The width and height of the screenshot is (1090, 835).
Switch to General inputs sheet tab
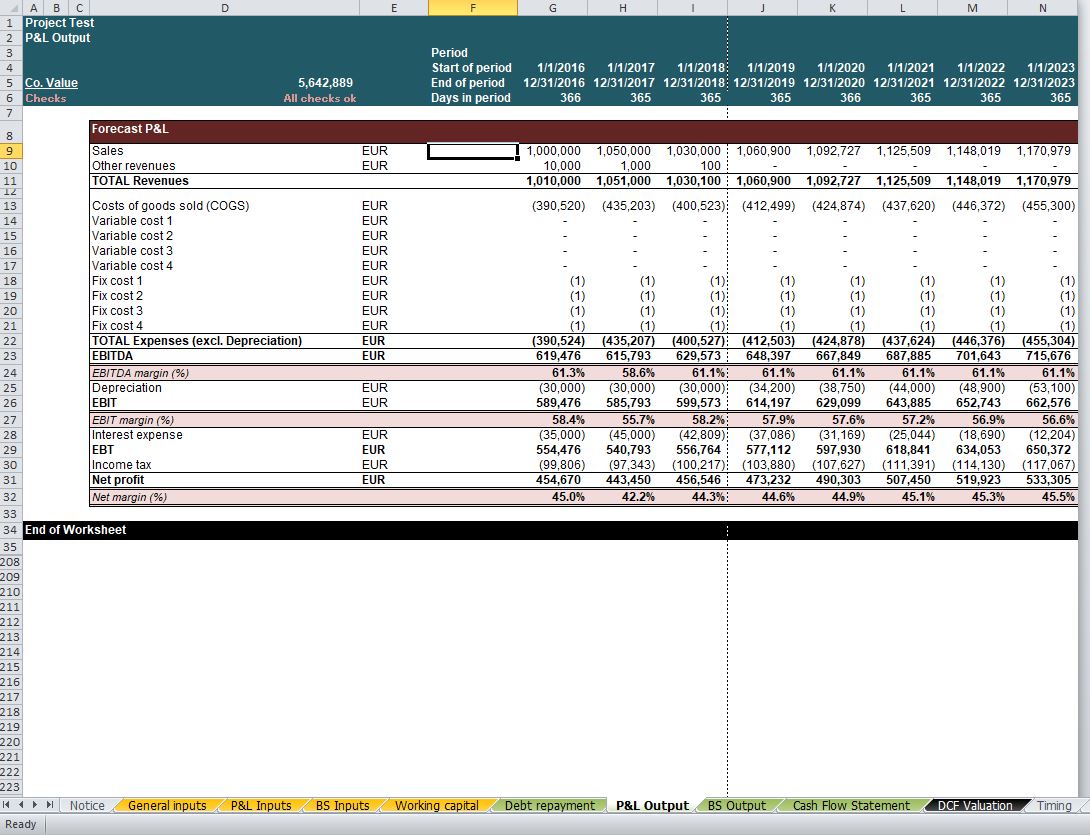167,805
